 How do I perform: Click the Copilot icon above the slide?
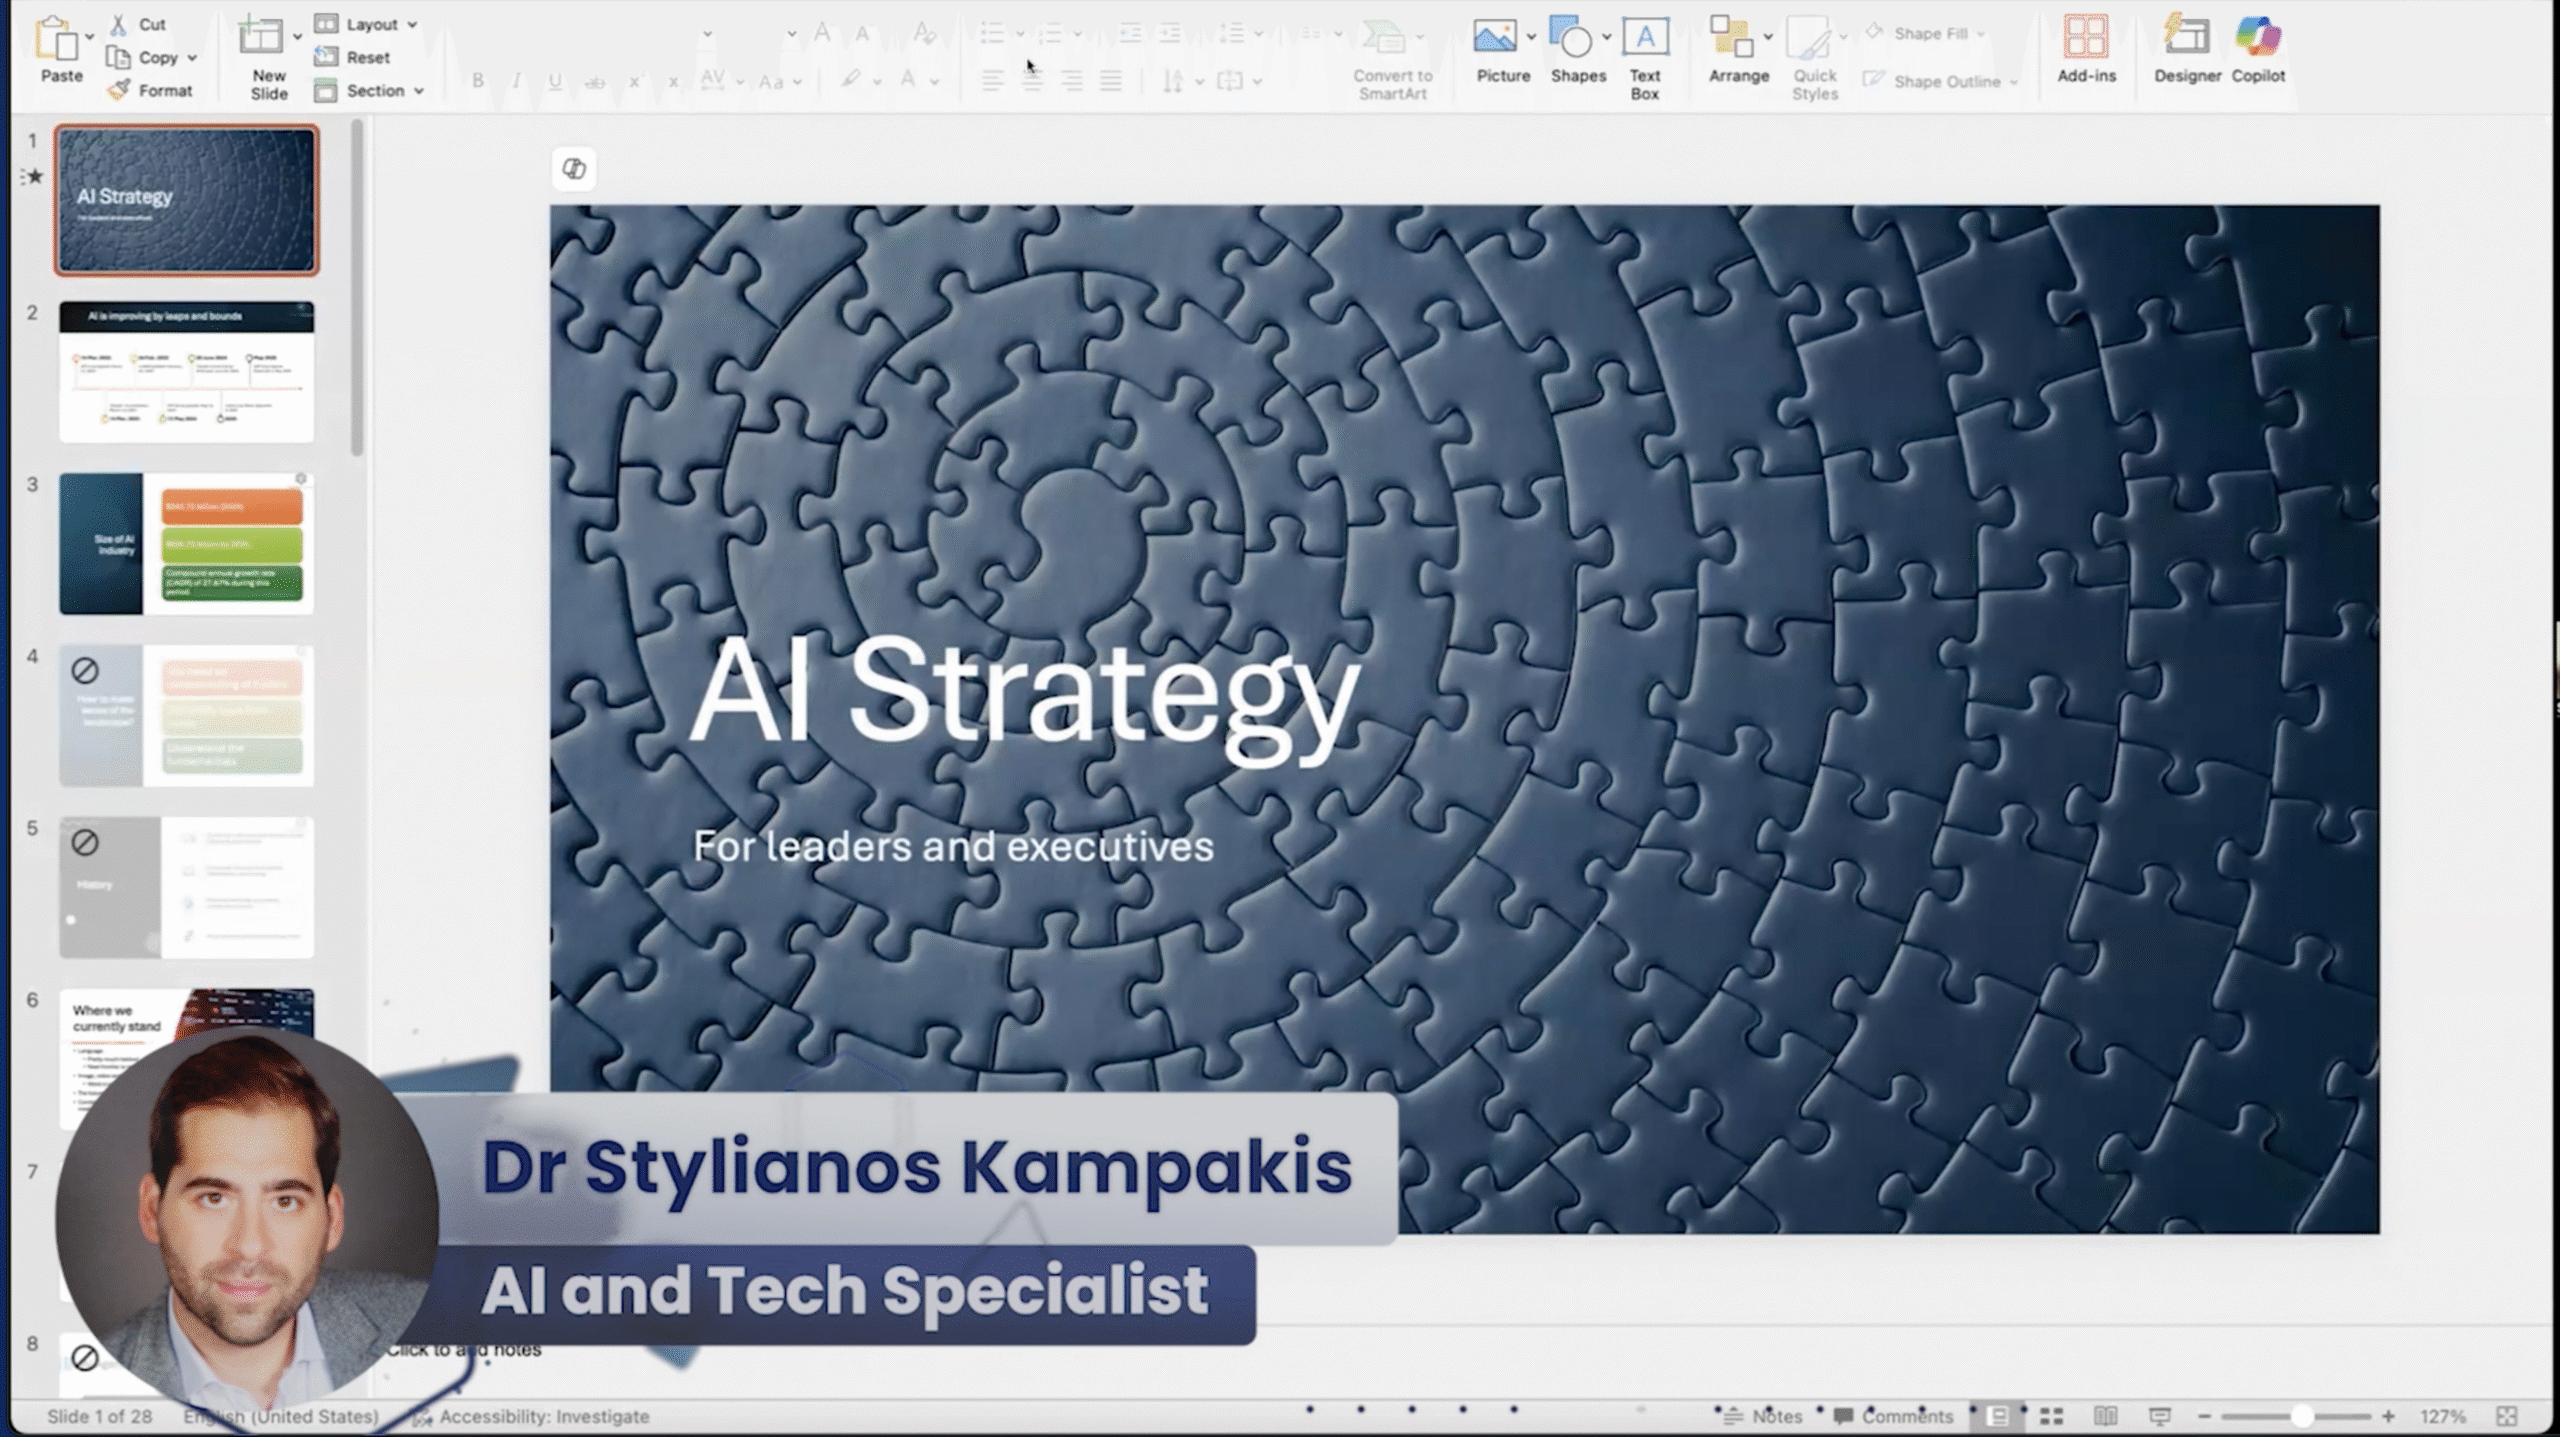point(574,169)
